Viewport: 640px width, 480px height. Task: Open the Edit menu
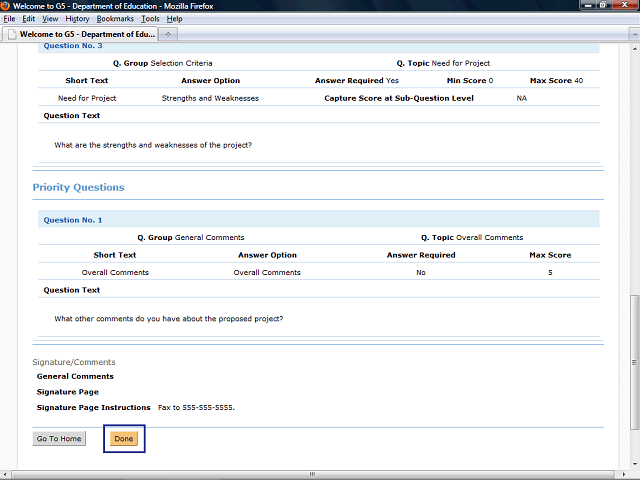[x=29, y=19]
